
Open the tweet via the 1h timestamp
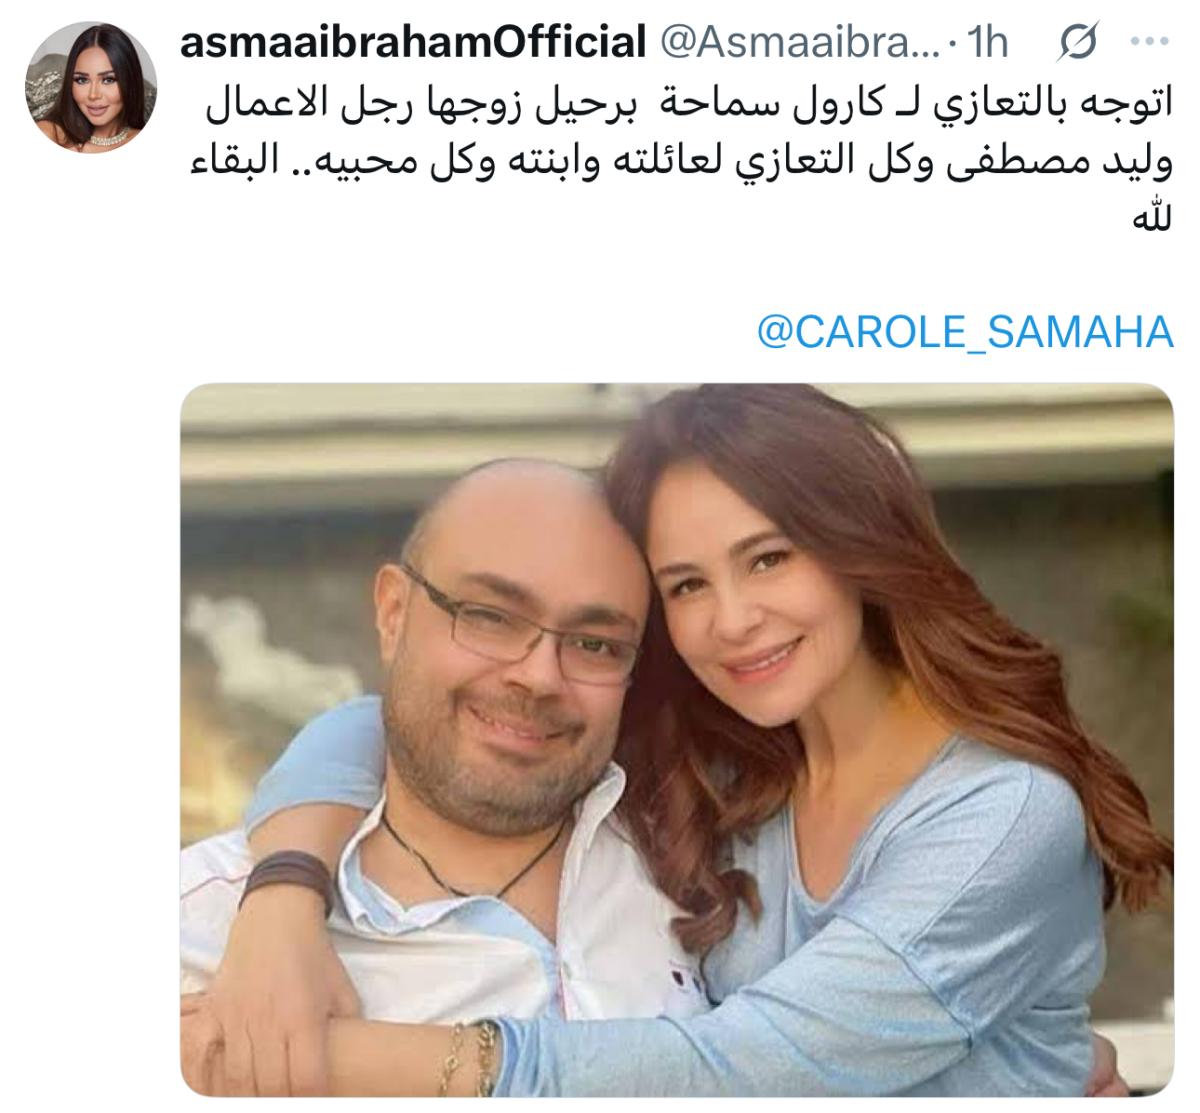pyautogui.click(x=989, y=41)
